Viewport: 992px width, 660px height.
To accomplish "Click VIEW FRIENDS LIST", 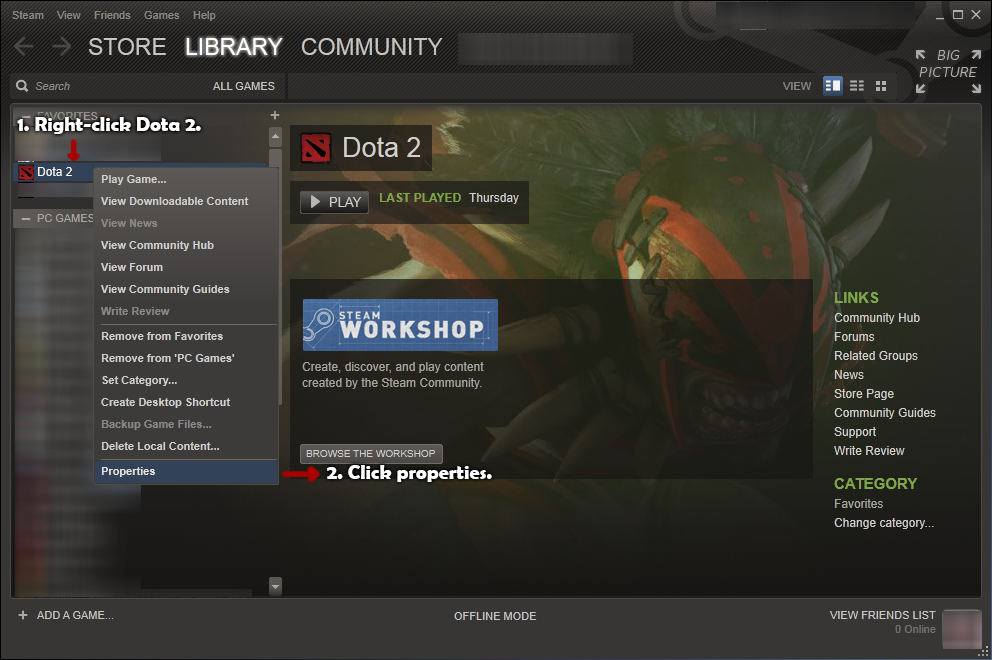I will (x=883, y=615).
